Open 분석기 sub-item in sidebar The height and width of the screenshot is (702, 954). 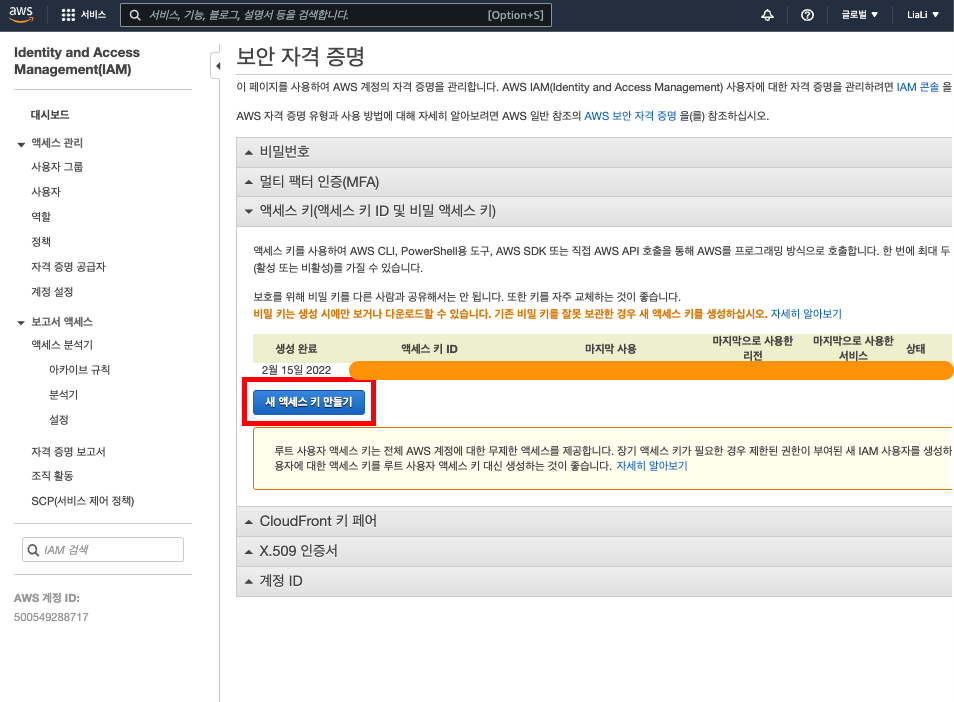63,394
